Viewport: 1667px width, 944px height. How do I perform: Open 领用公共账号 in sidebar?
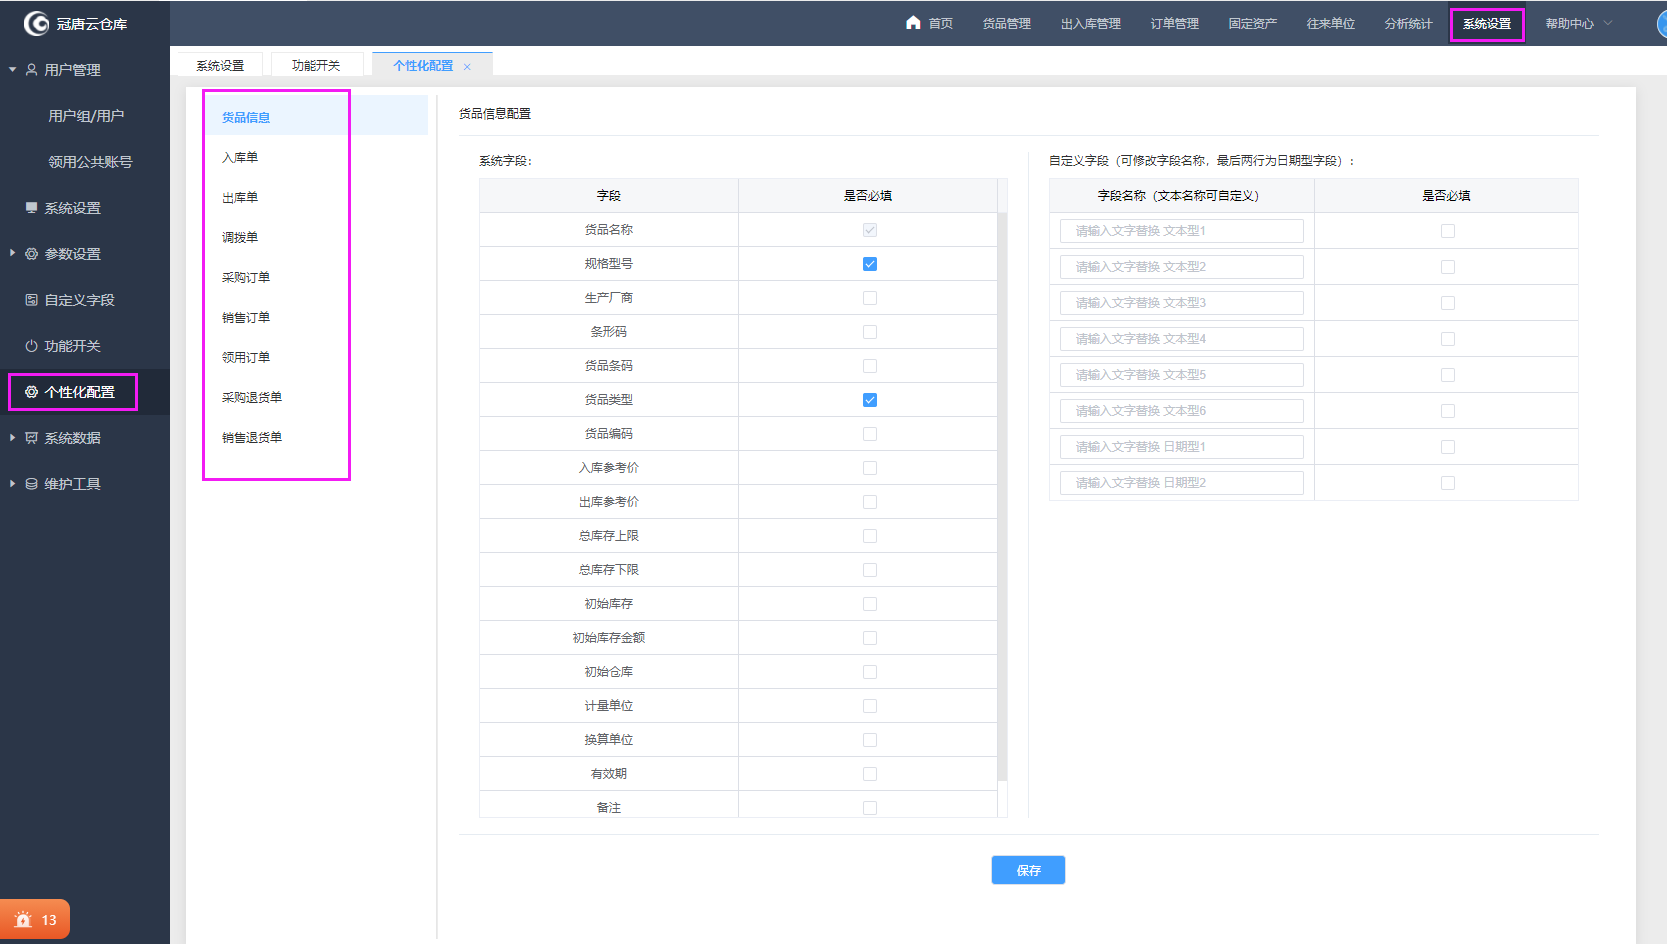pos(90,162)
